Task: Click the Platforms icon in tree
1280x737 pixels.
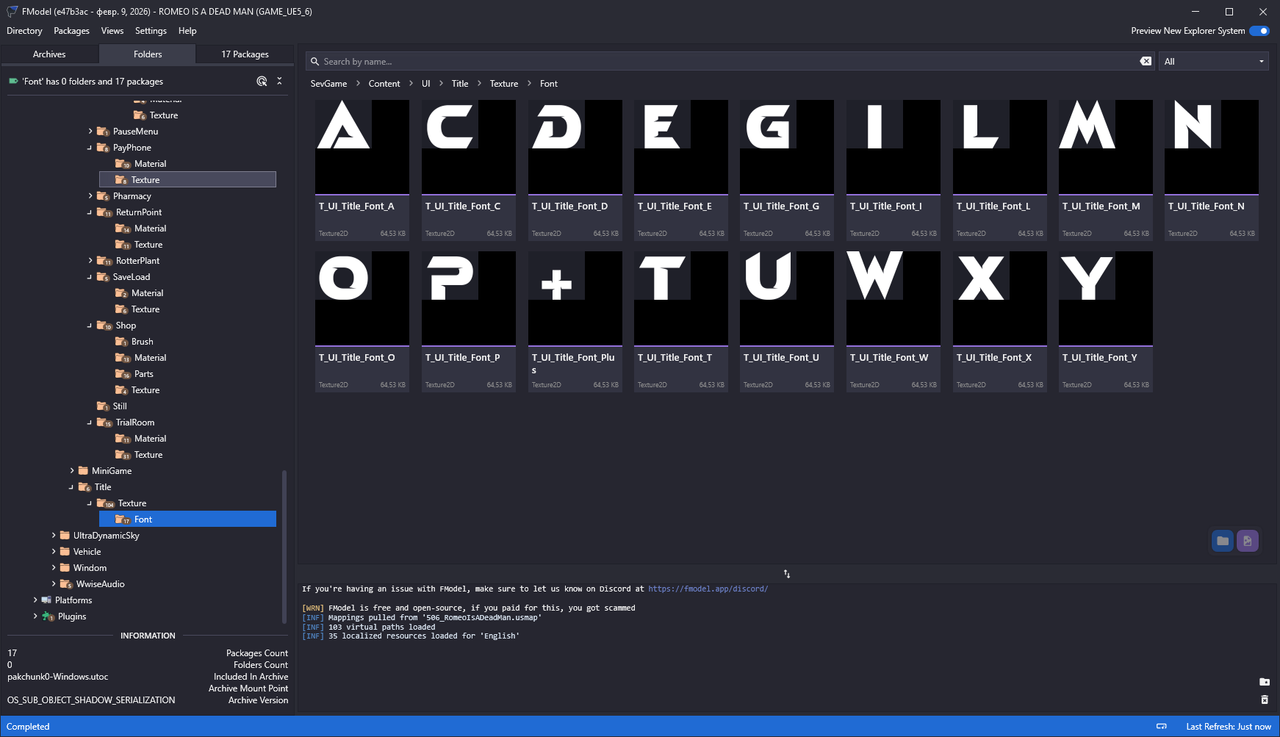Action: (x=46, y=600)
